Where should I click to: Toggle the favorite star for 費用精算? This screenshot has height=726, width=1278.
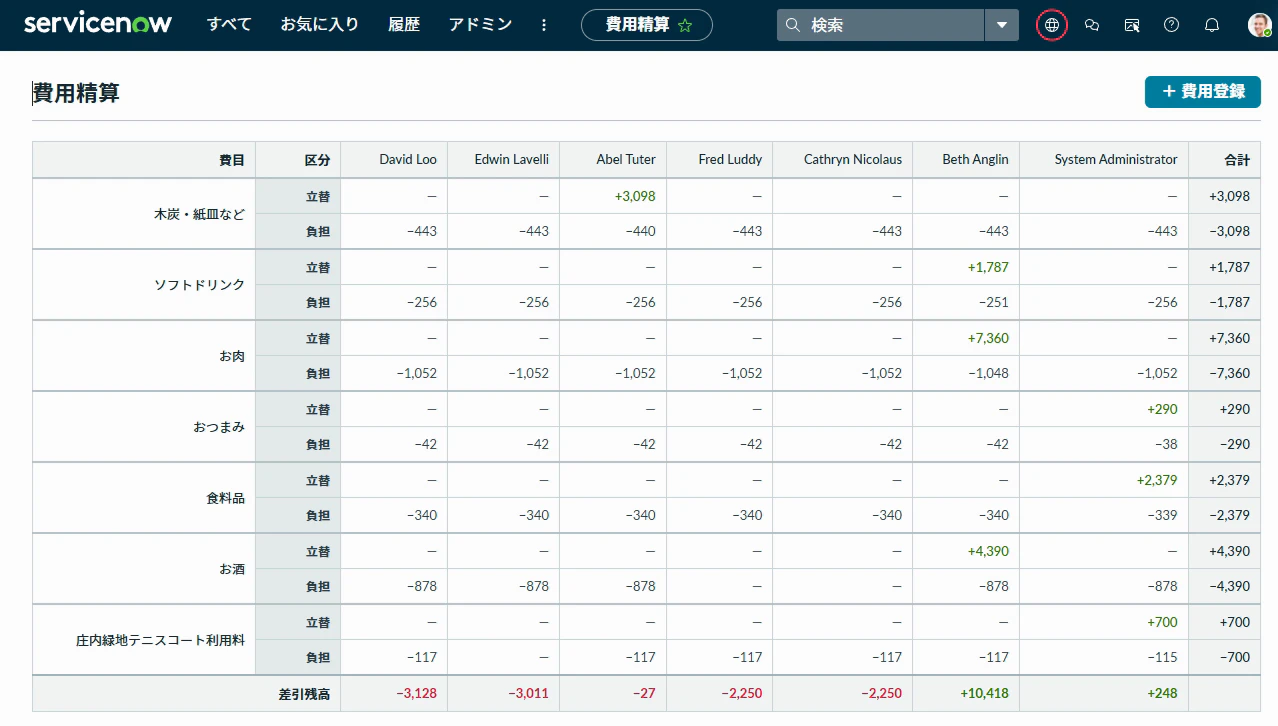coord(685,26)
